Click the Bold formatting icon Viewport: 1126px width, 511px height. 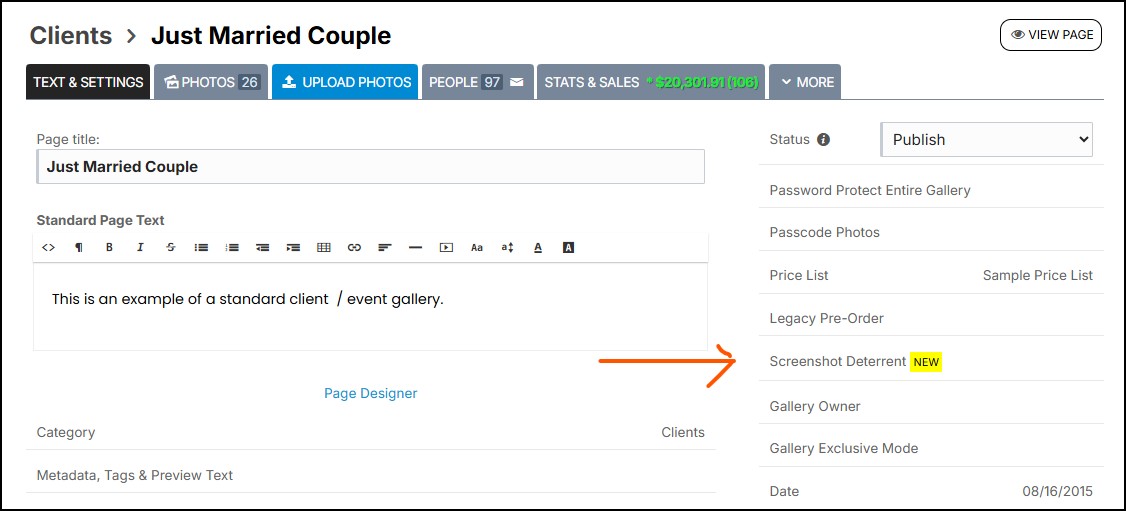tap(109, 248)
